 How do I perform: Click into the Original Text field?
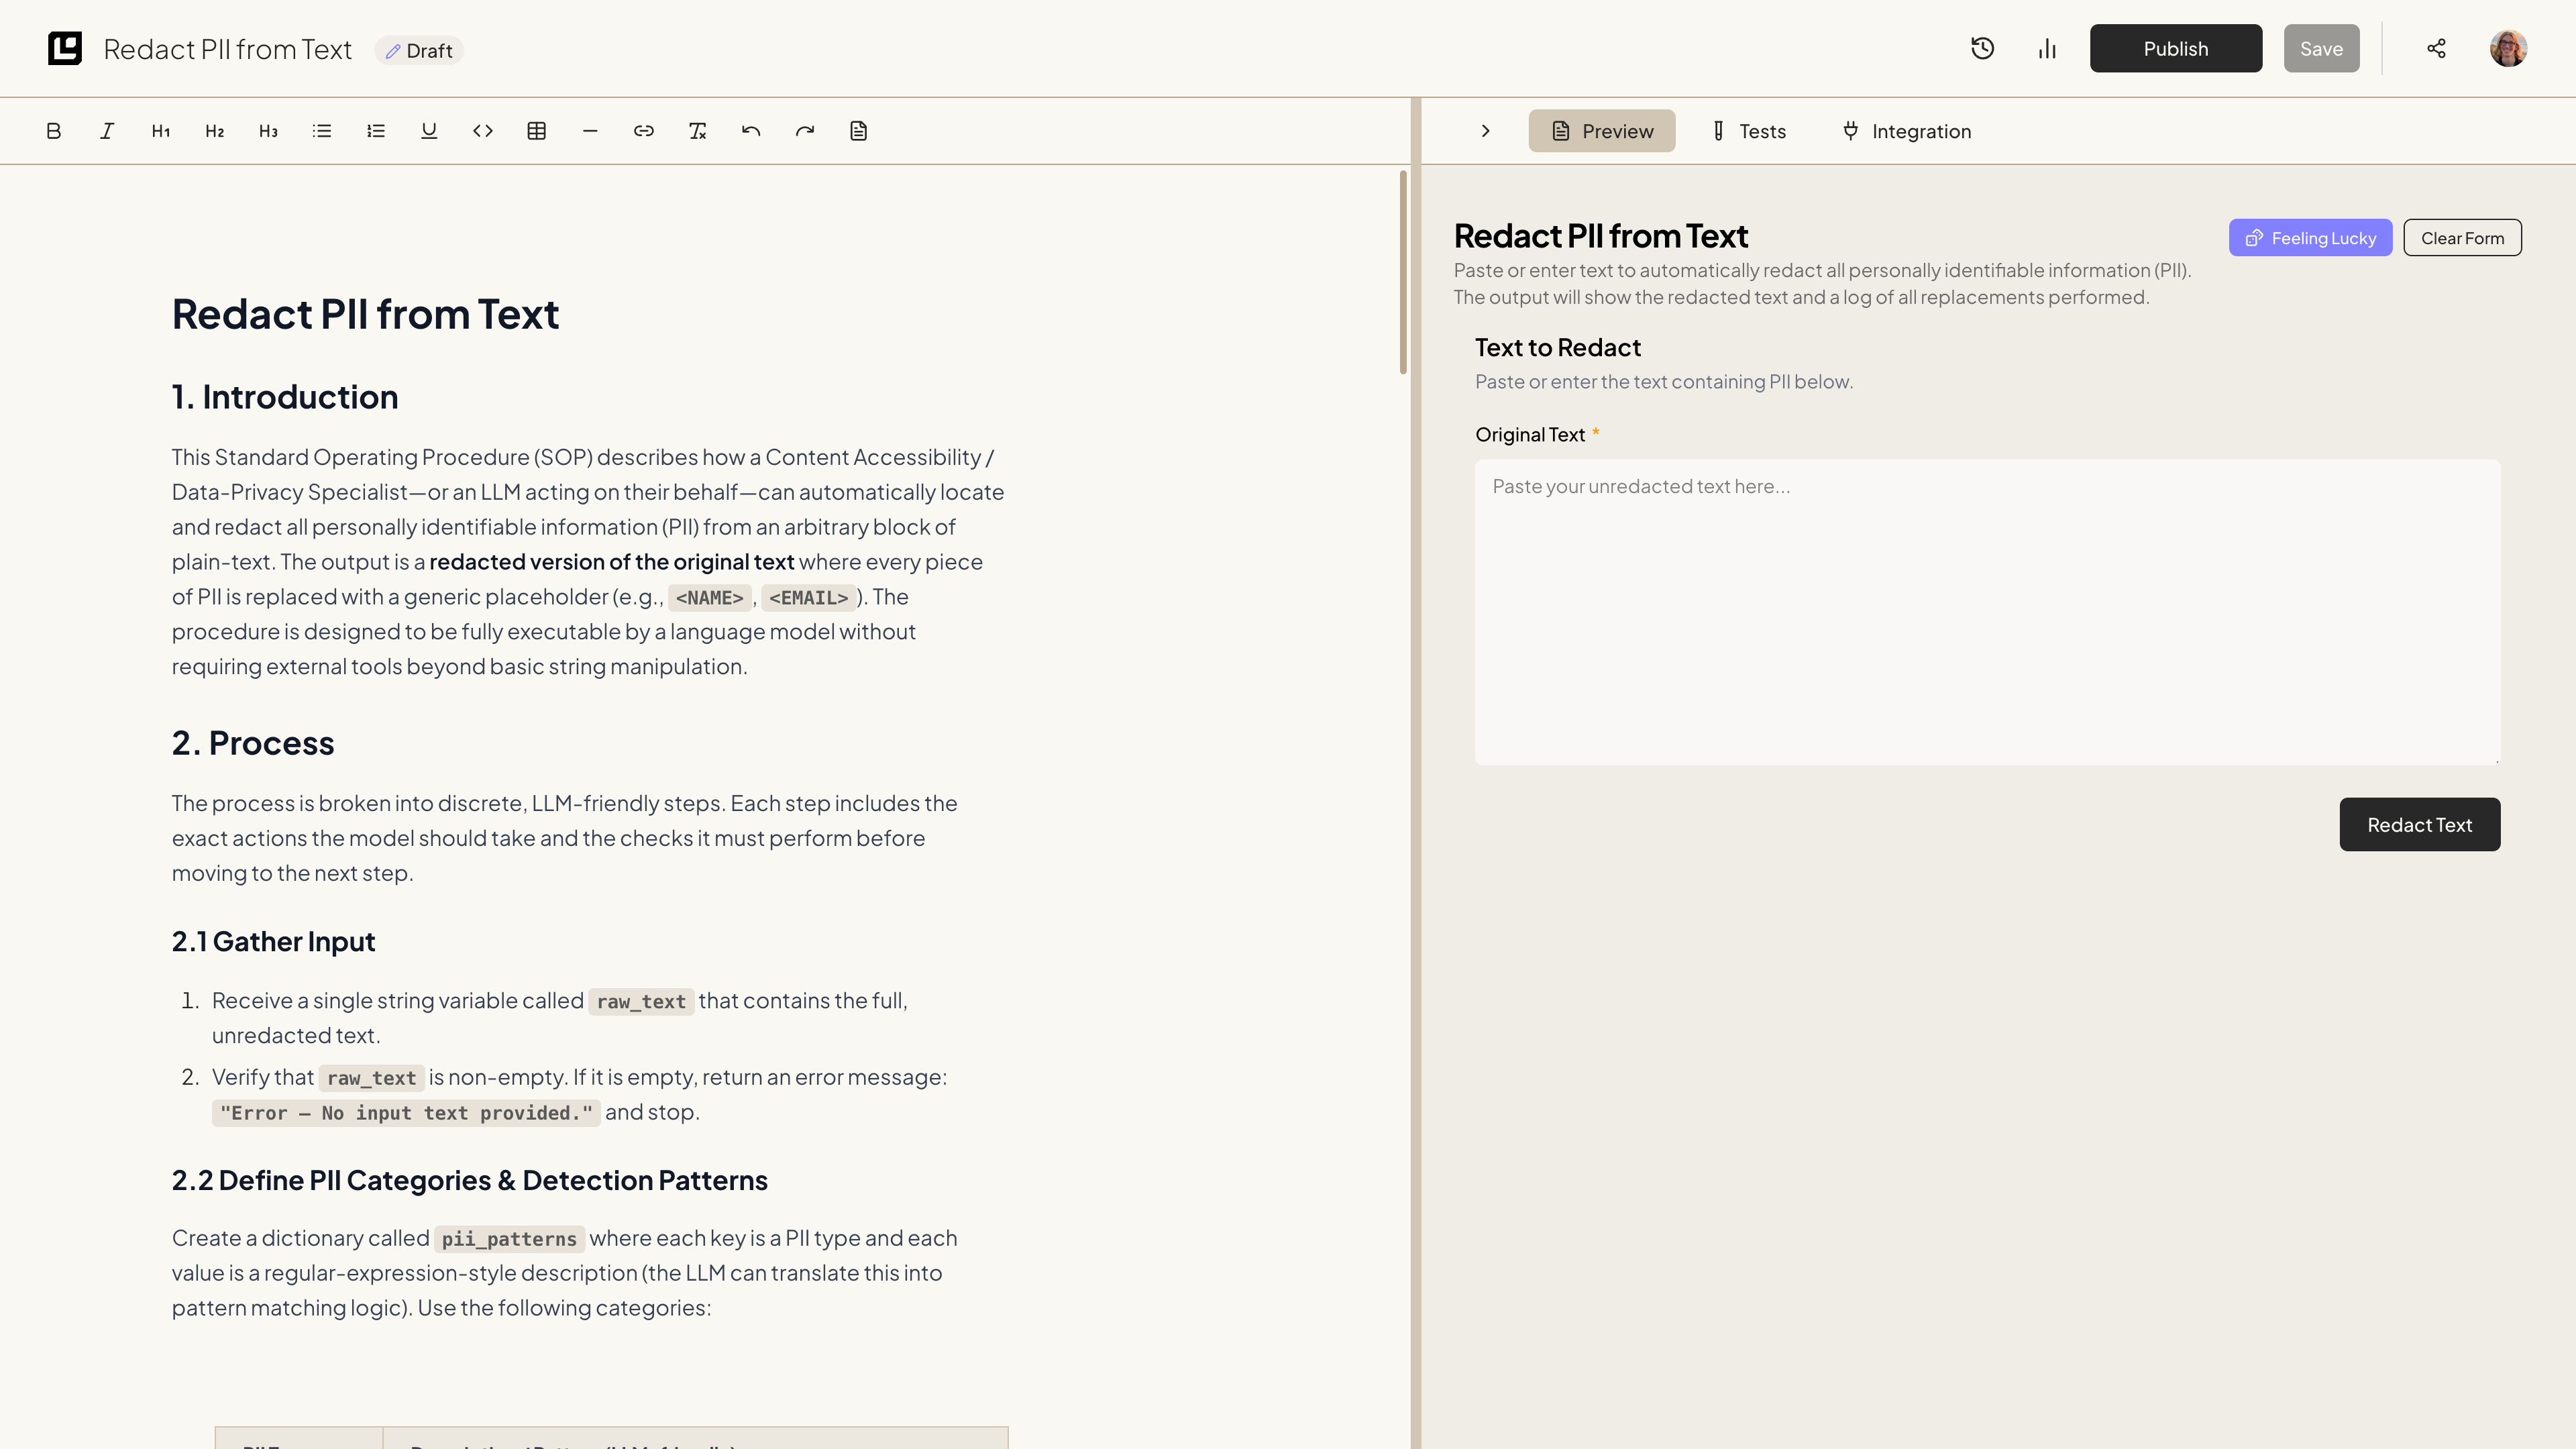pos(1986,612)
